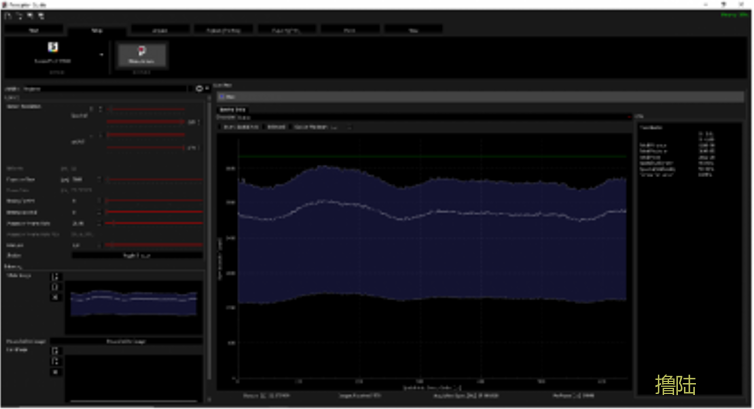Click the stepper of the first sensor resolution row
Viewport: 754px width, 409px height.
tap(101, 109)
